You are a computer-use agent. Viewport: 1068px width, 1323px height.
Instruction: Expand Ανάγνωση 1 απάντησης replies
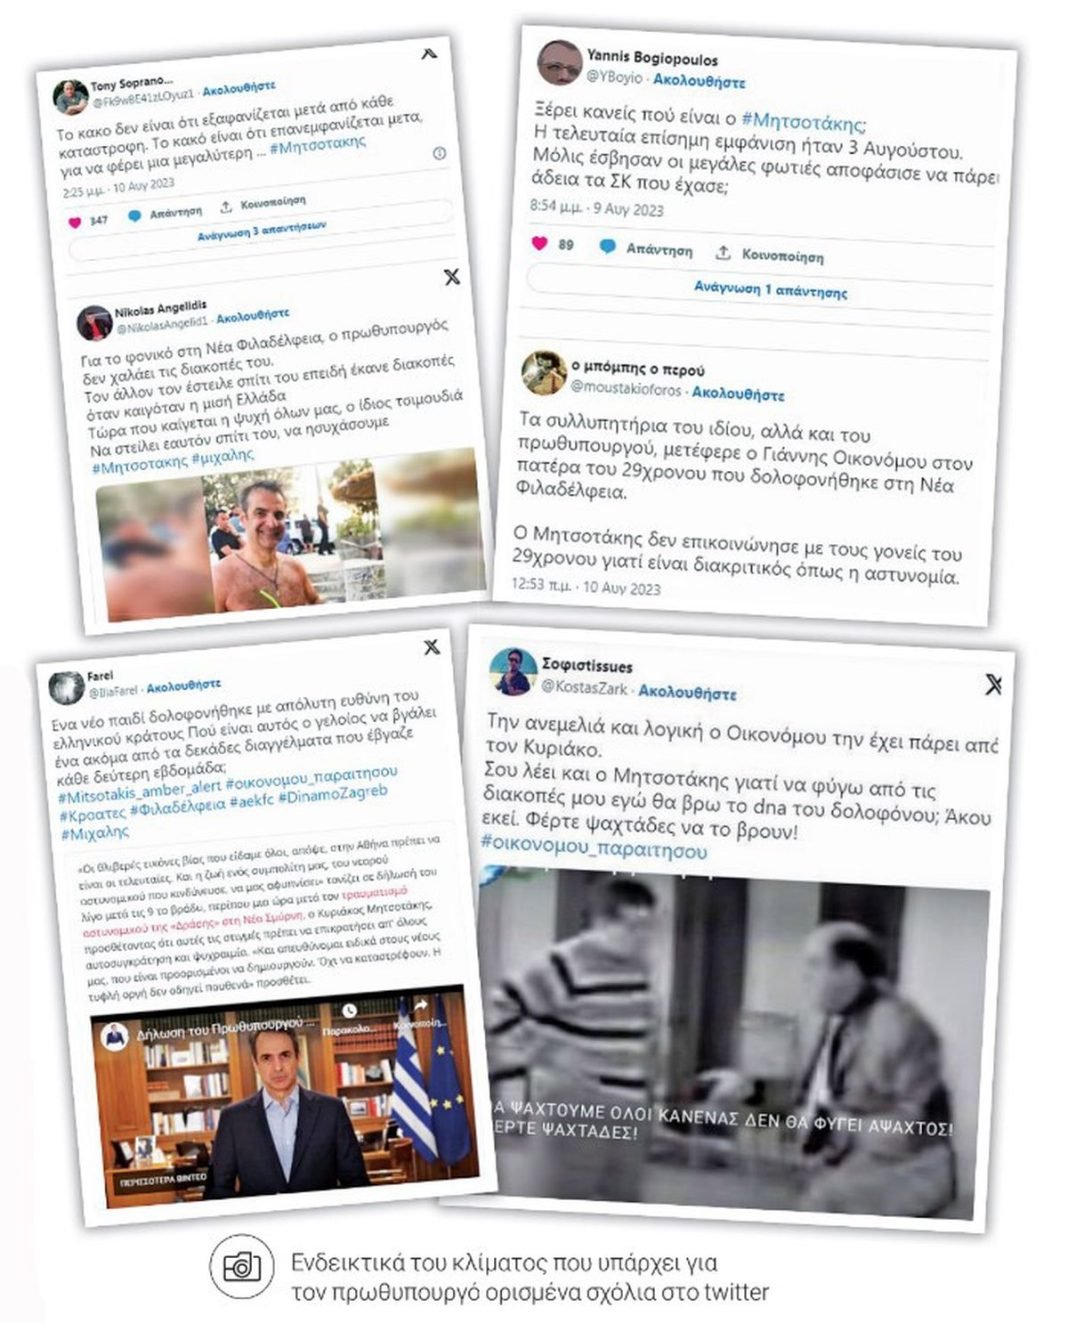[x=771, y=290]
